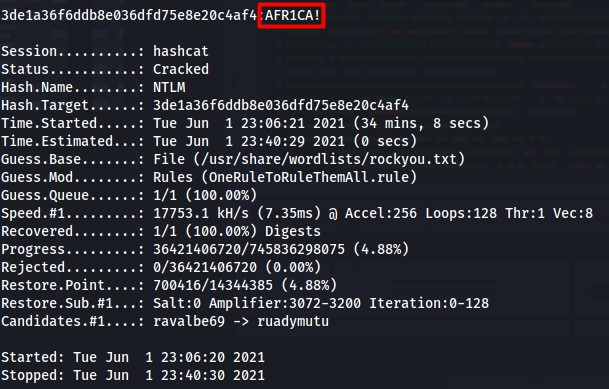Click the candidate word ruadymutu
This screenshot has width=609, height=389.
coord(293,321)
